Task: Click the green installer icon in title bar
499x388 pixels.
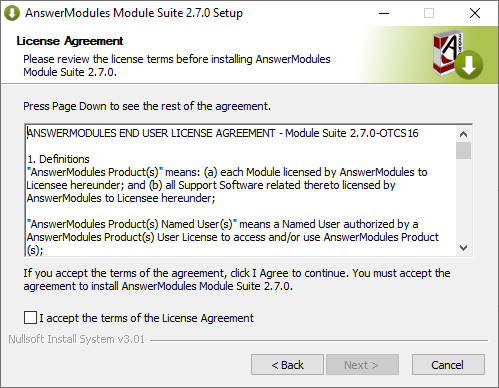Action: [12, 13]
